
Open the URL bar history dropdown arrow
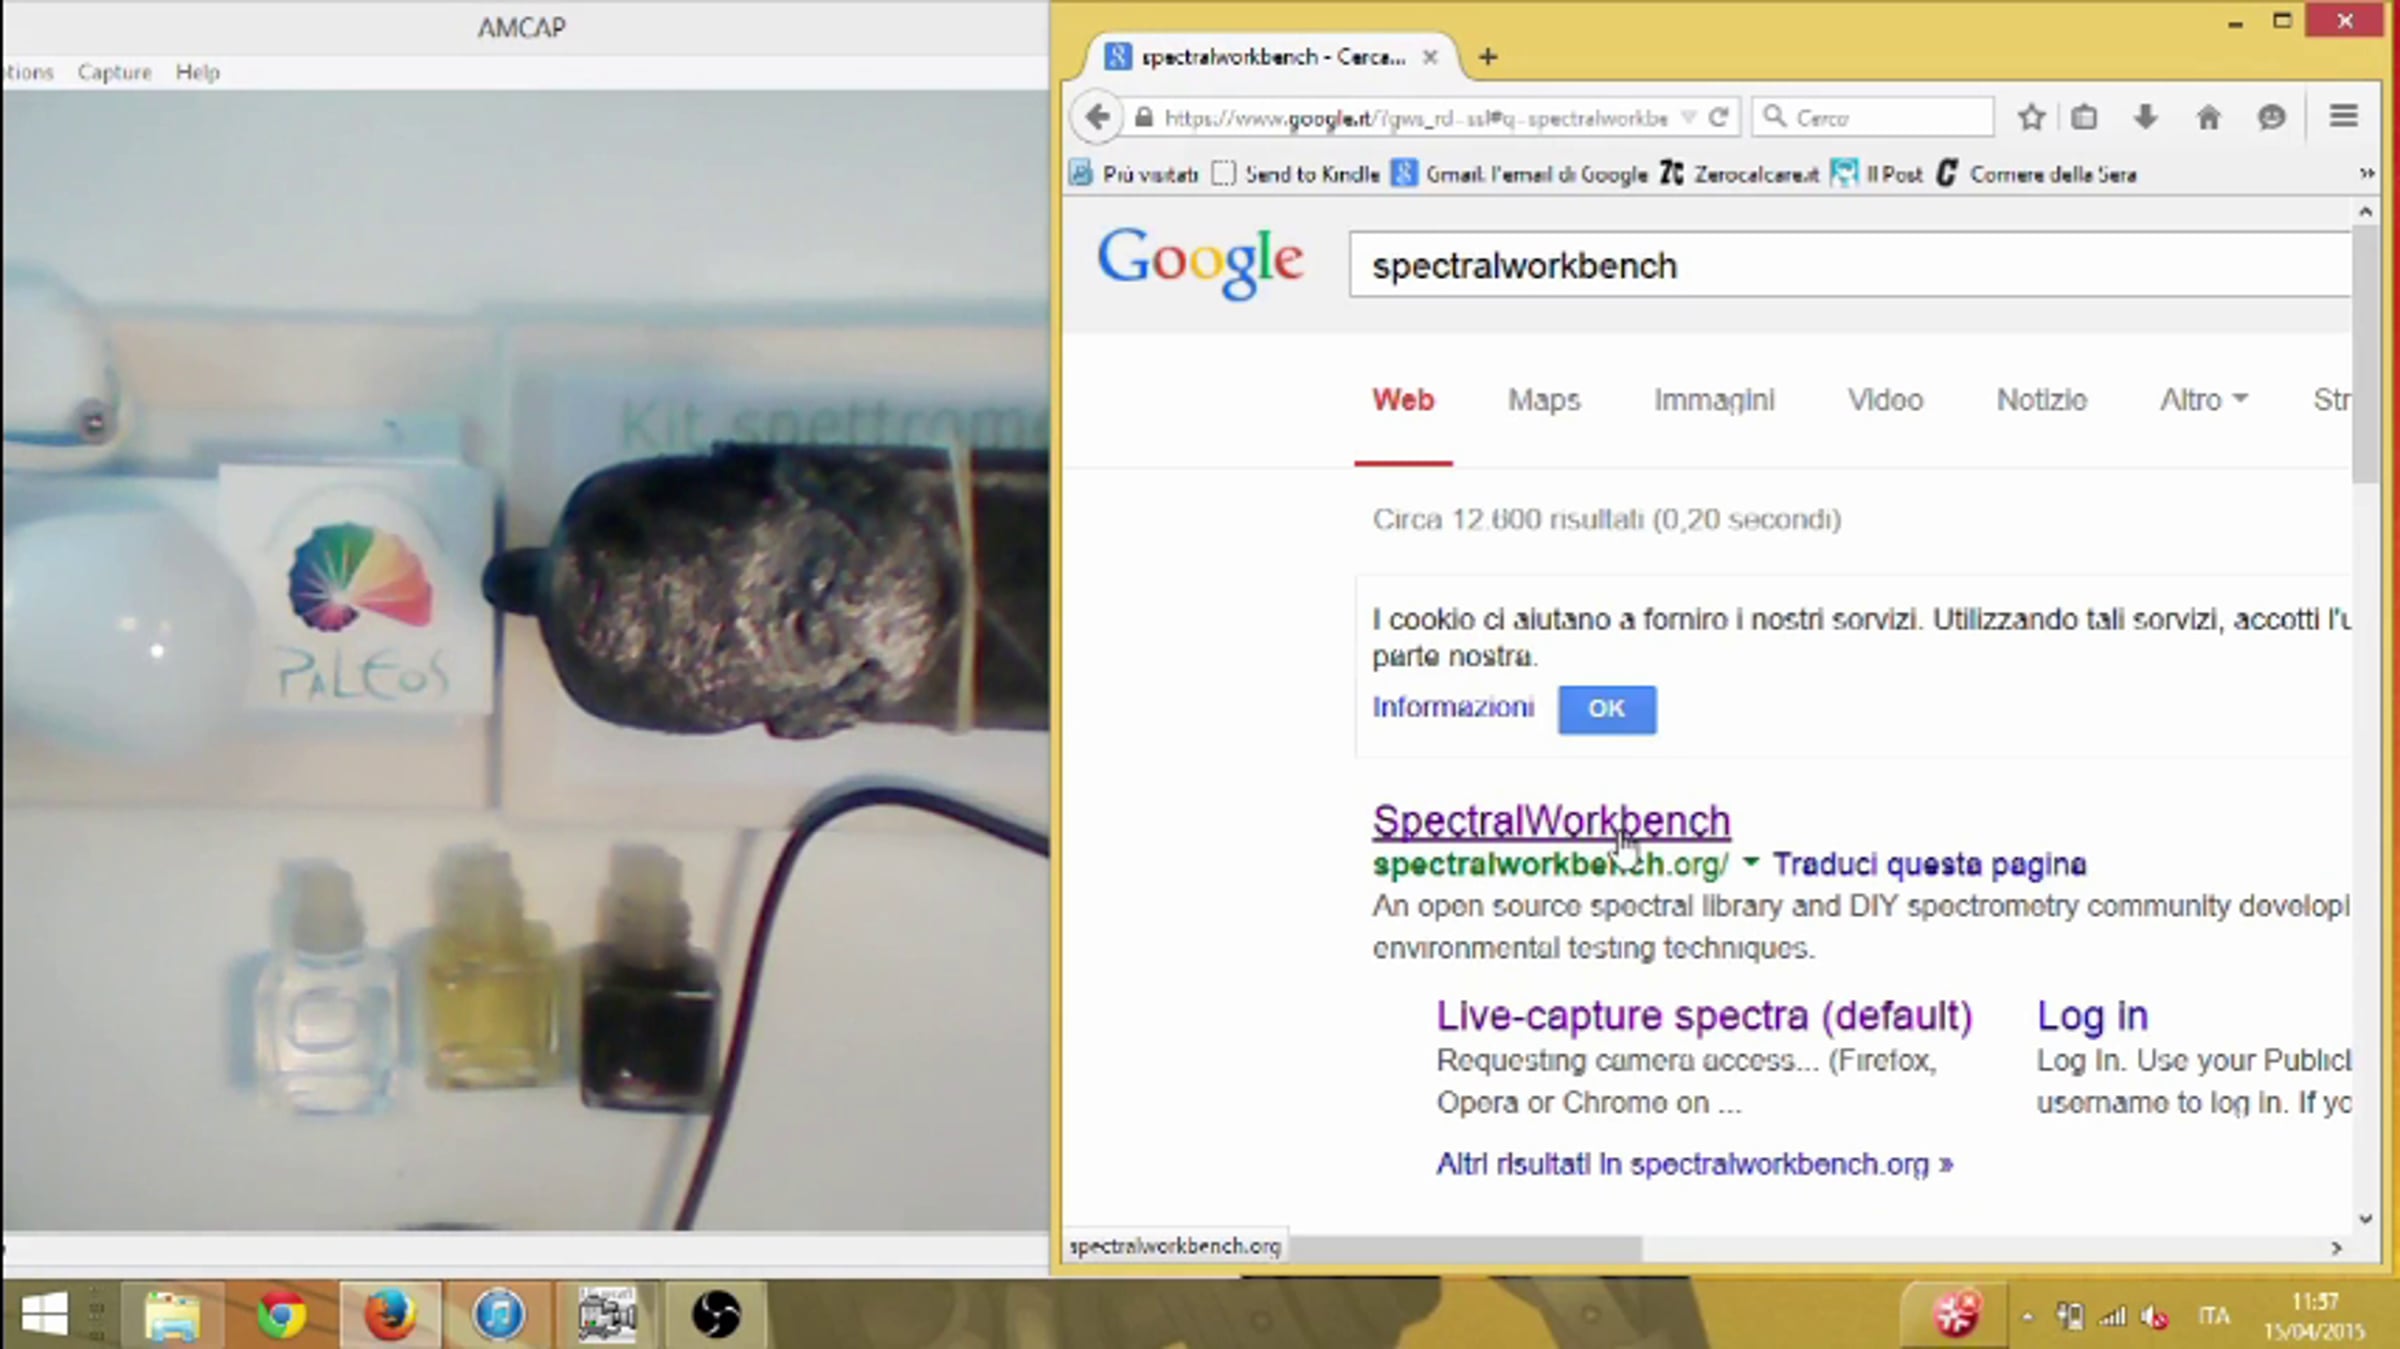point(1689,117)
